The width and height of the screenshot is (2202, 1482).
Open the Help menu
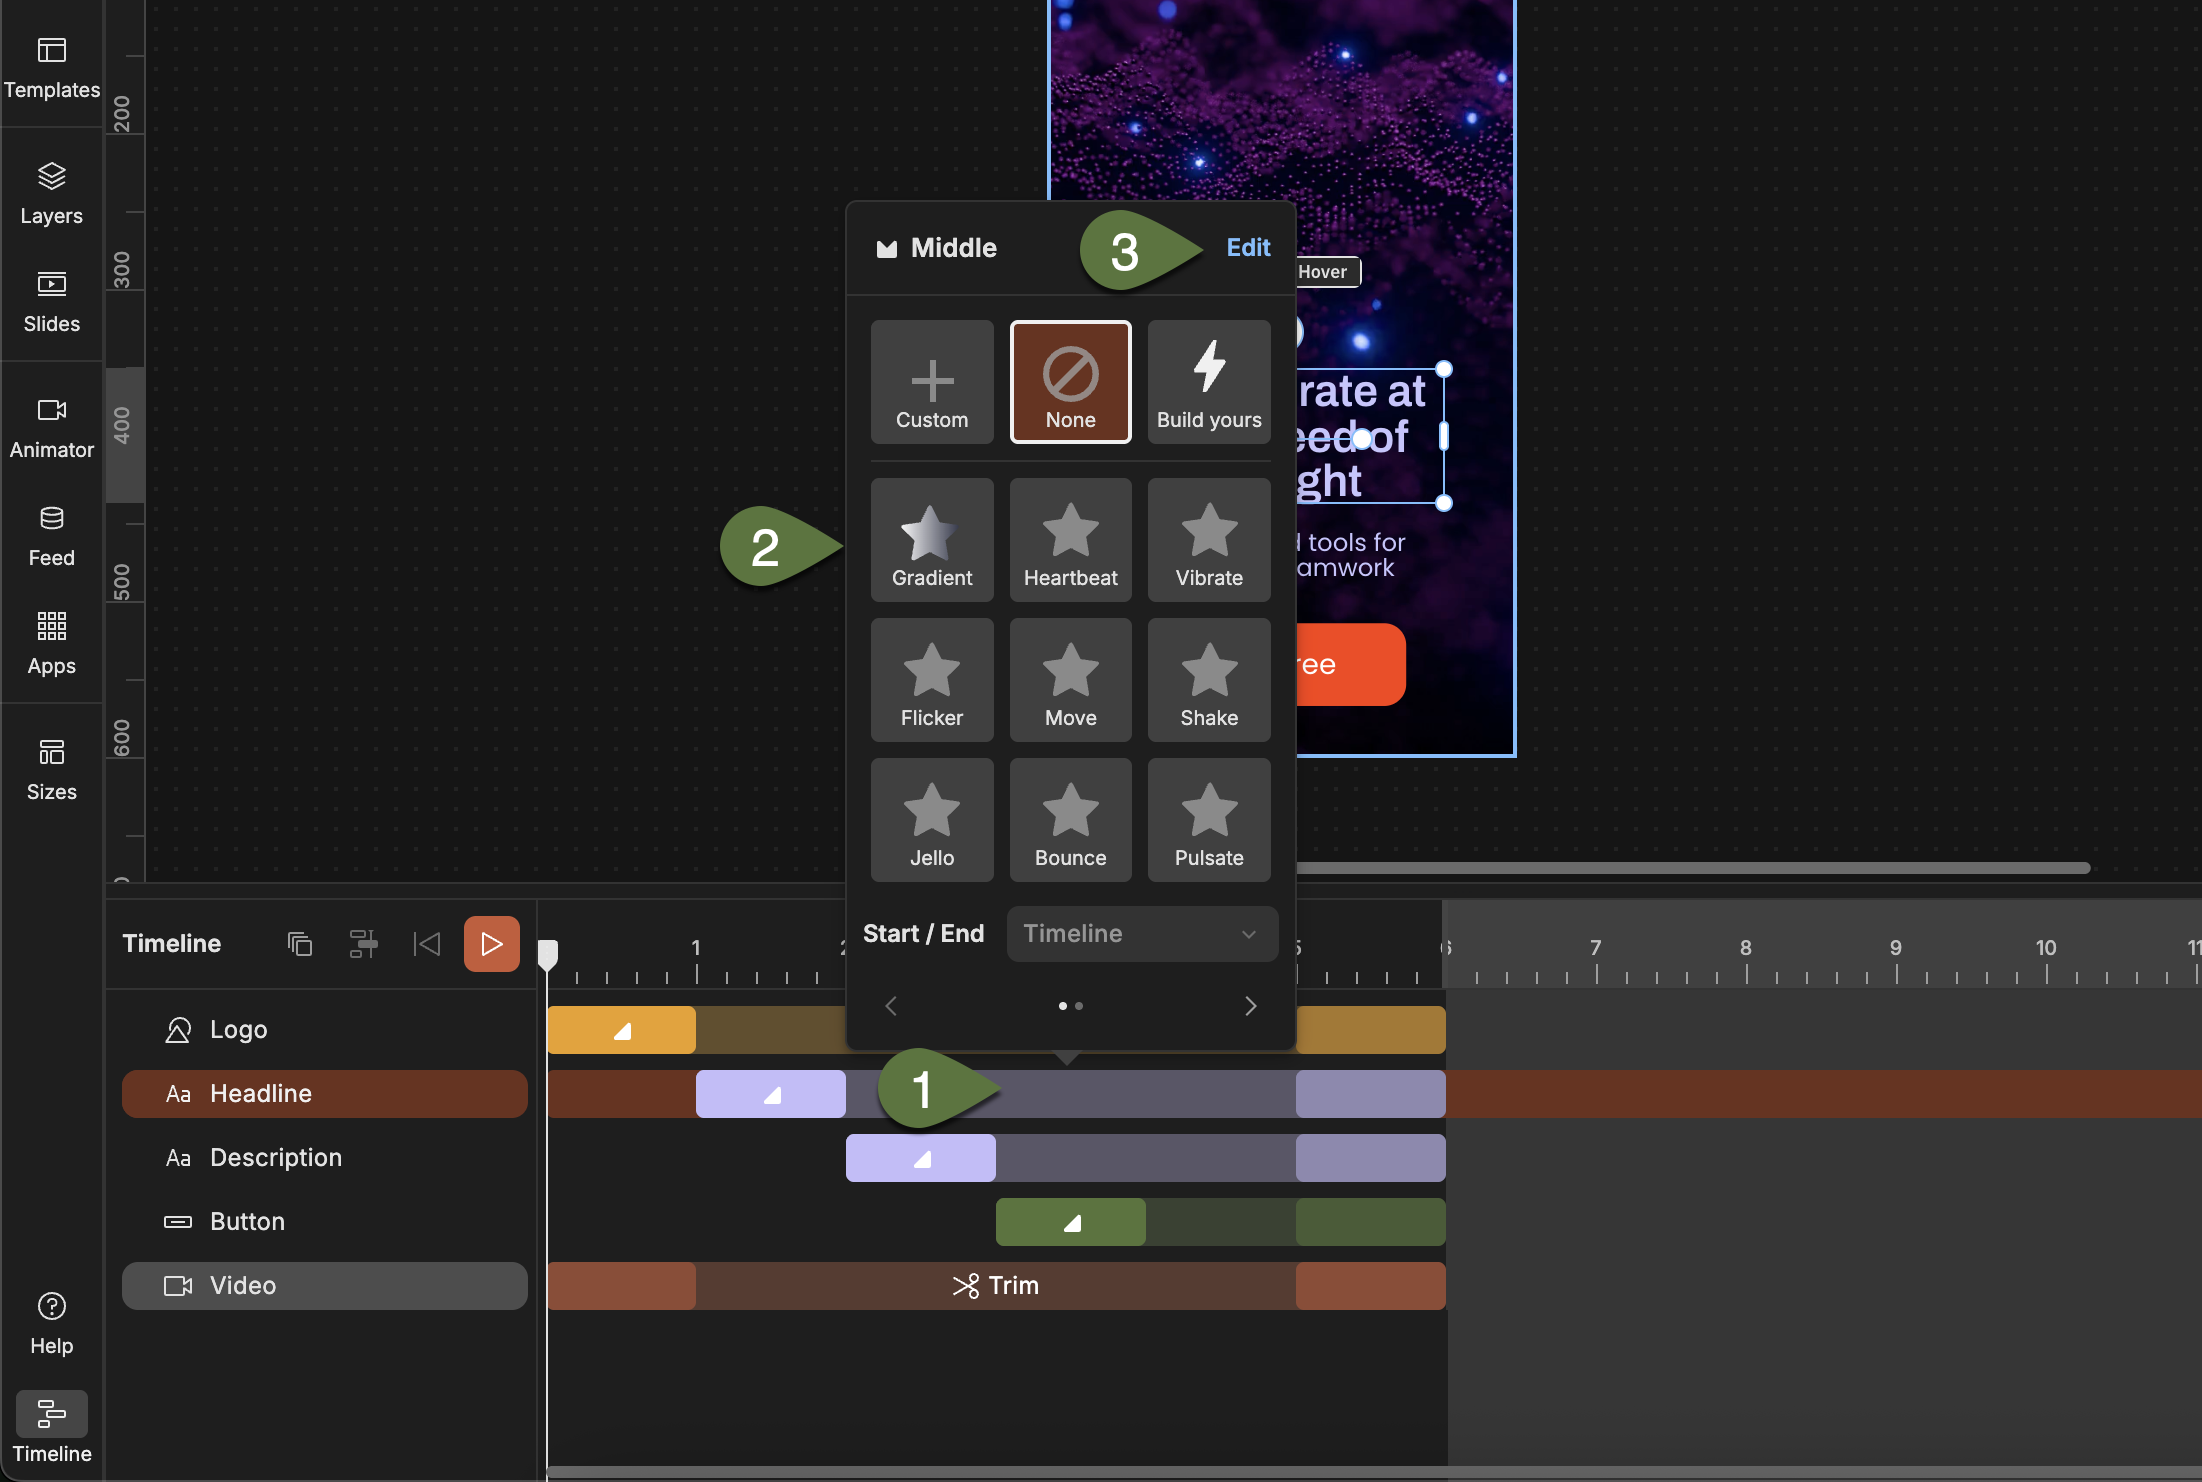[52, 1324]
